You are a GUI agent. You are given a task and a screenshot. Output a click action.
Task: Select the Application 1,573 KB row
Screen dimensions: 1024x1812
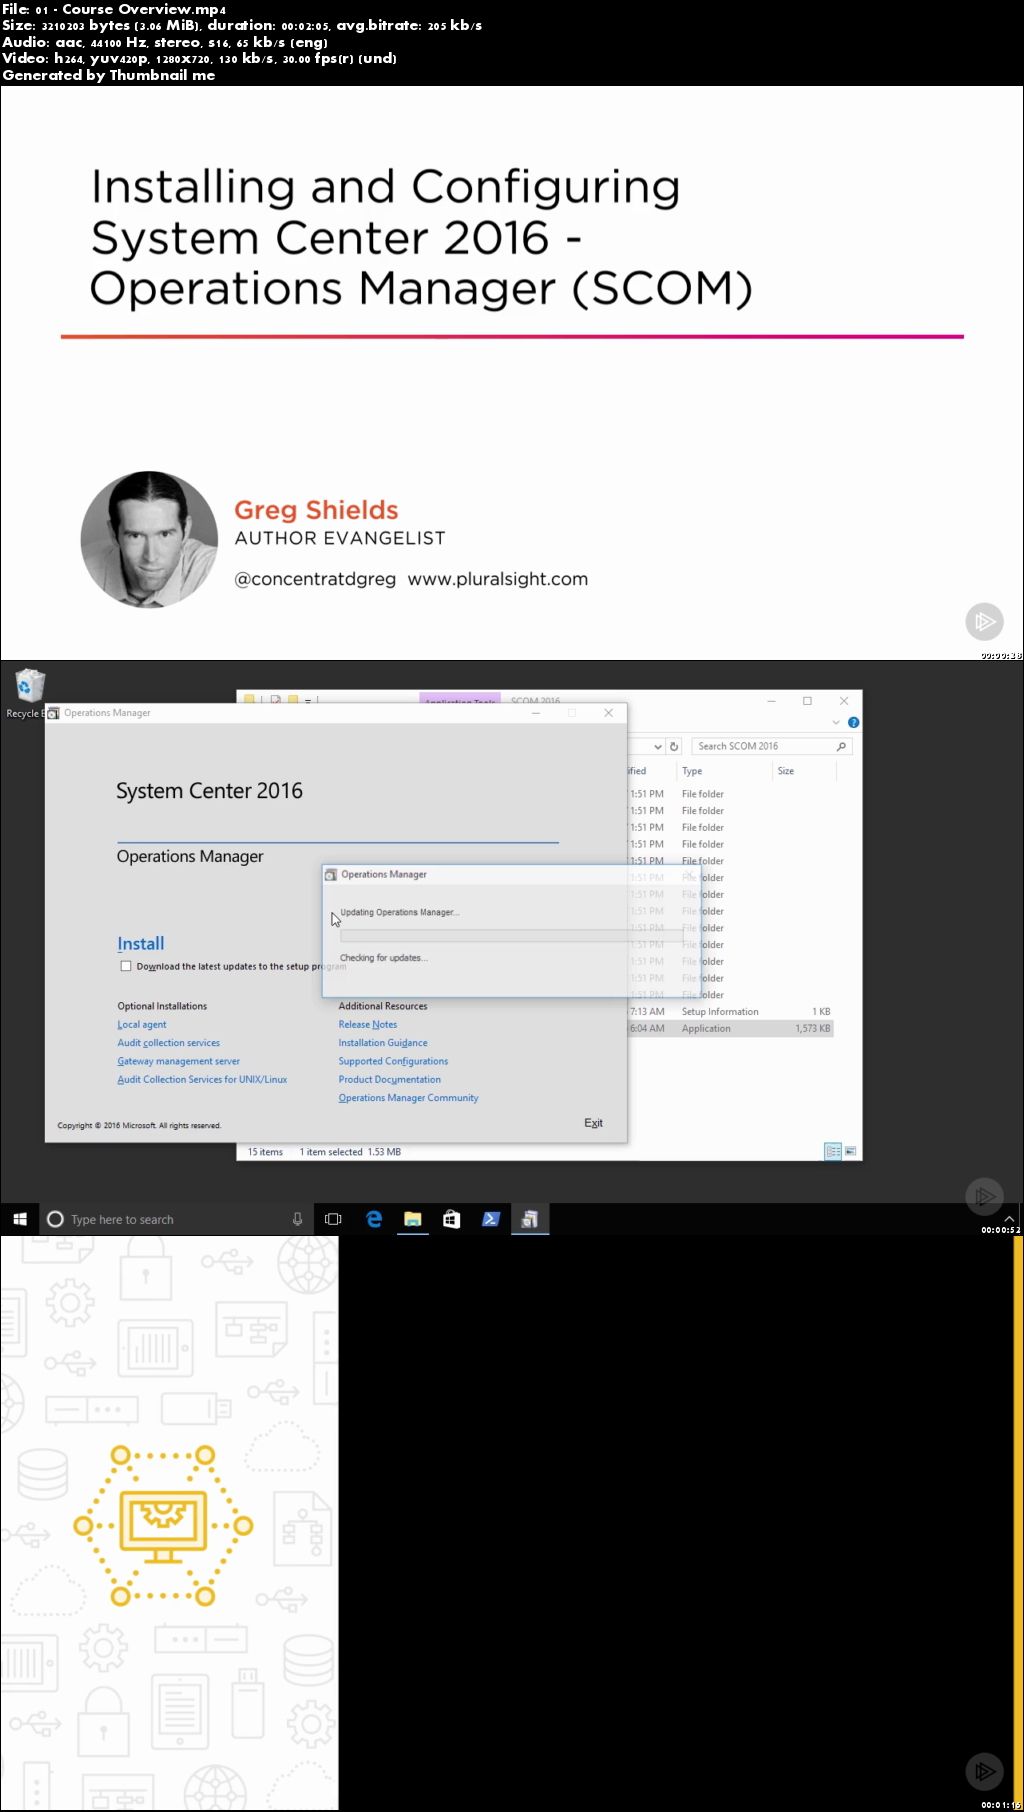pos(730,1028)
